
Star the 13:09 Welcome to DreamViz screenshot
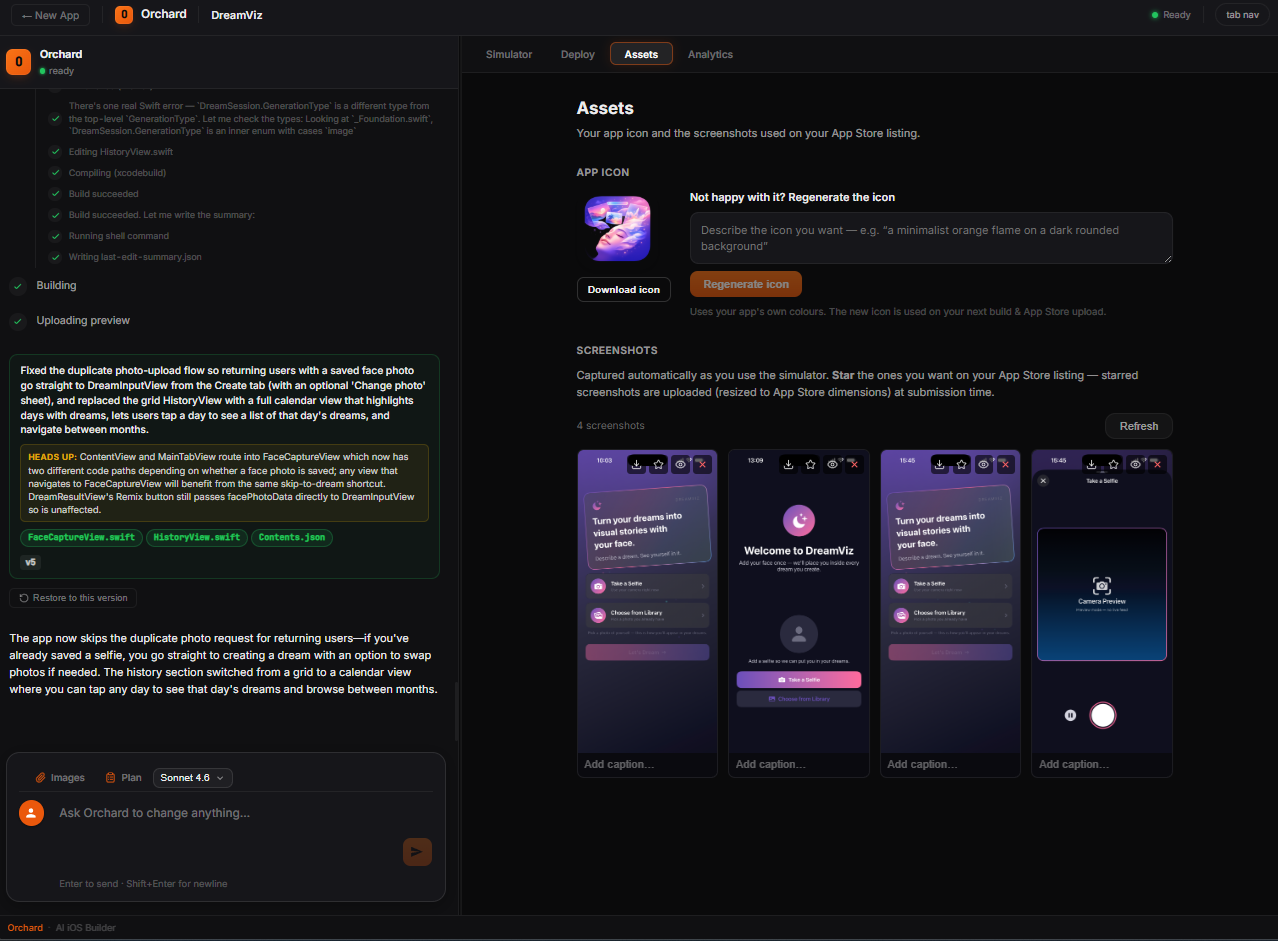[x=810, y=464]
